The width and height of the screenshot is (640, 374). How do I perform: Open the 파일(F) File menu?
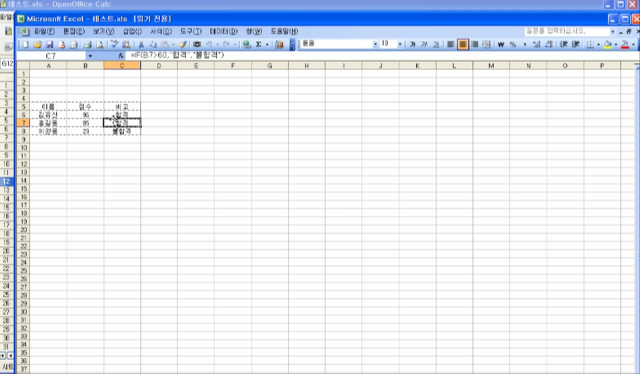point(44,31)
